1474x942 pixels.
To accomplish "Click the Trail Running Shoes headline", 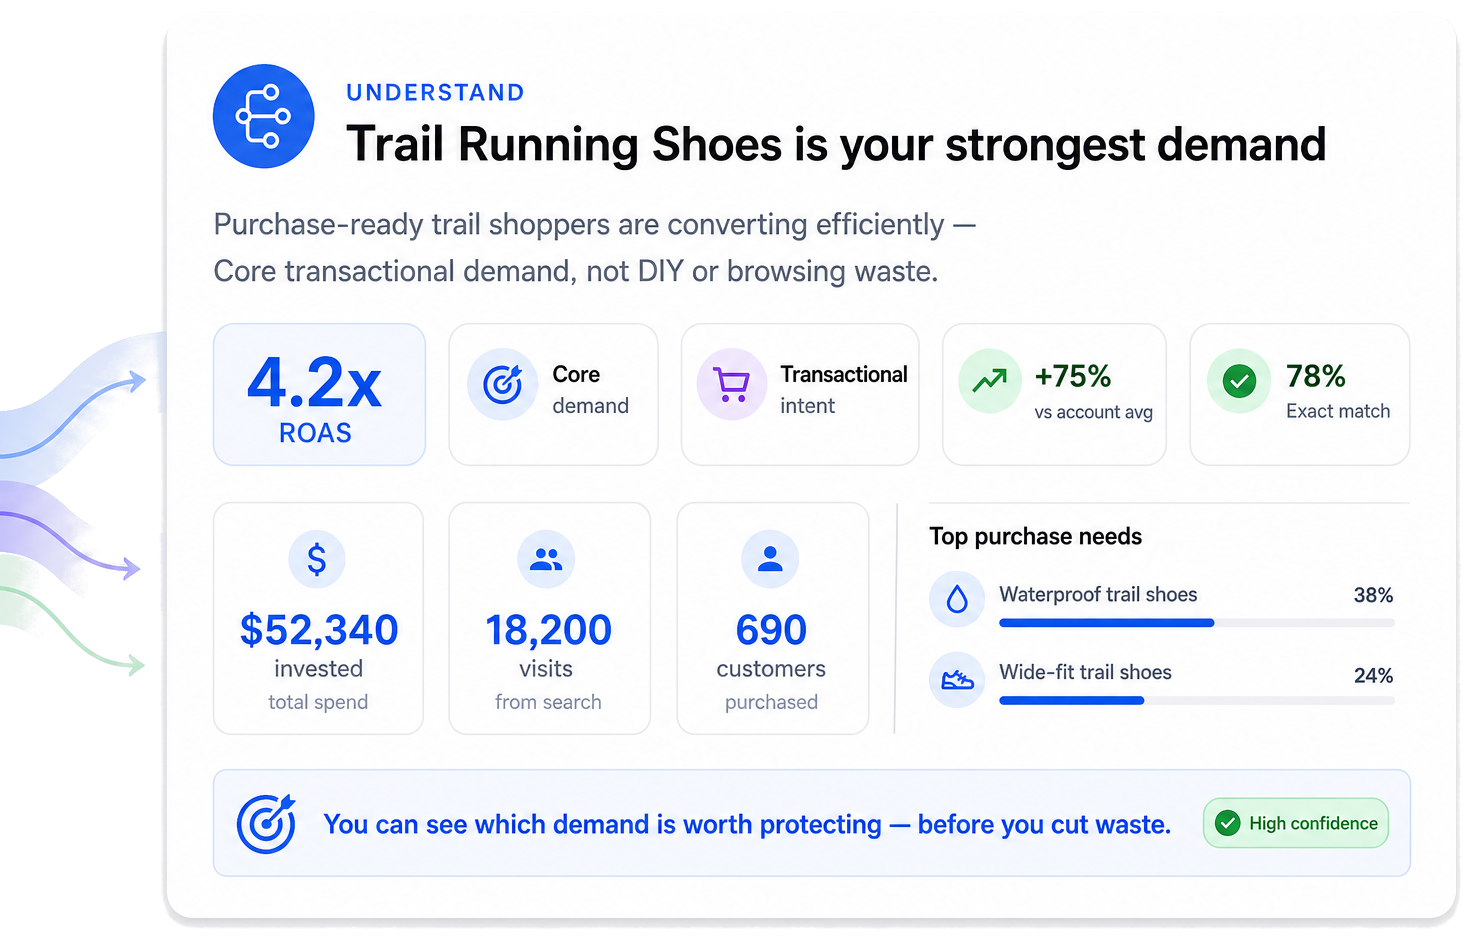I will tap(836, 144).
